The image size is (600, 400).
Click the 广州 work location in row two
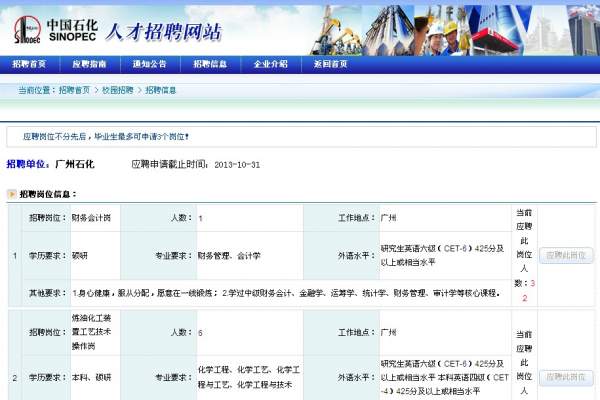[x=388, y=332]
